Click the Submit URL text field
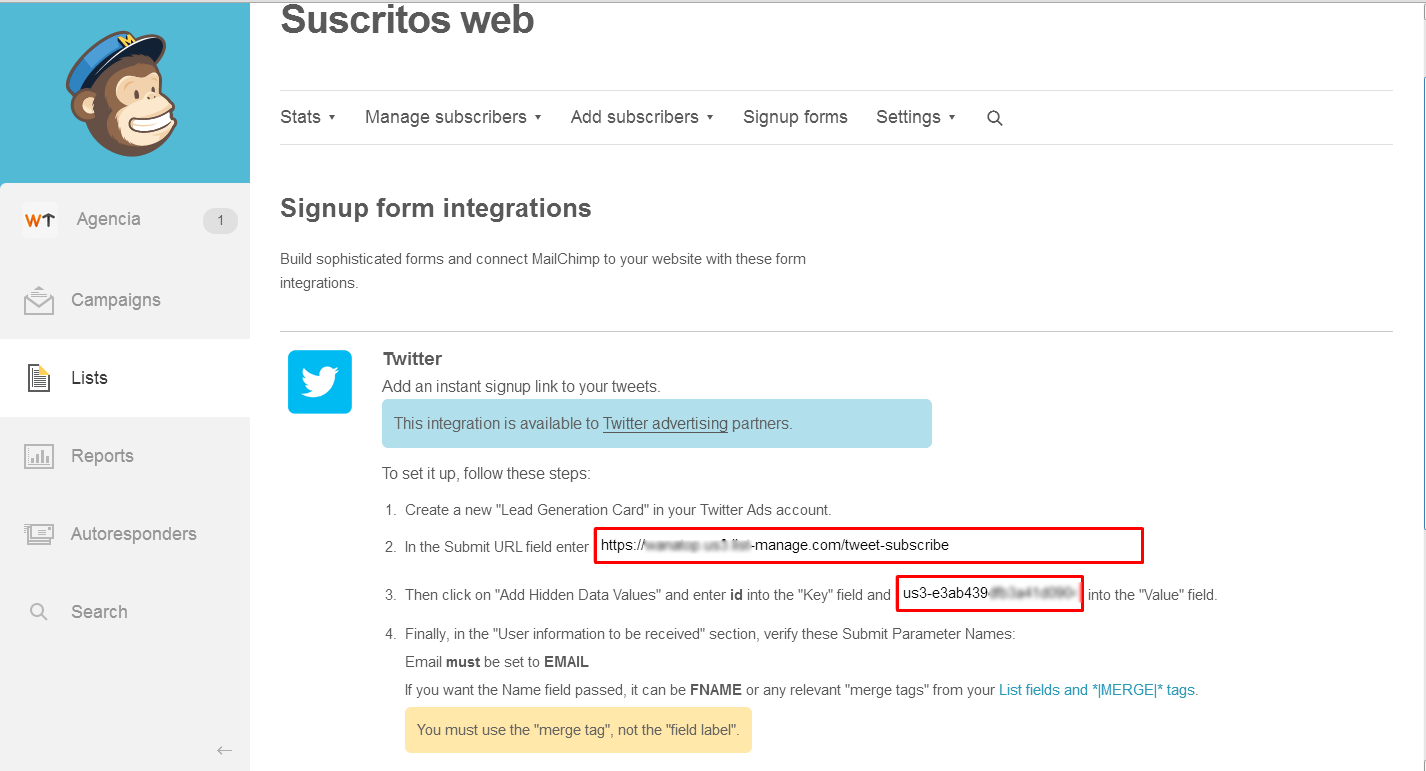This screenshot has width=1426, height=771. click(x=869, y=546)
